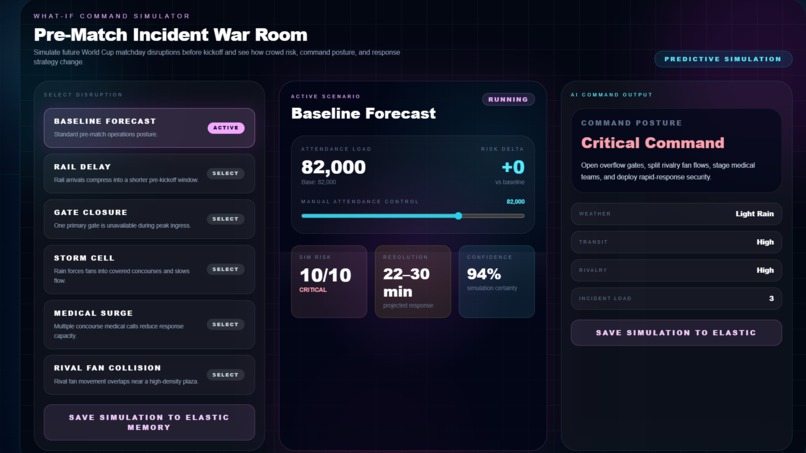806x453 pixels.
Task: Click the Critical Command posture heading
Action: click(652, 143)
